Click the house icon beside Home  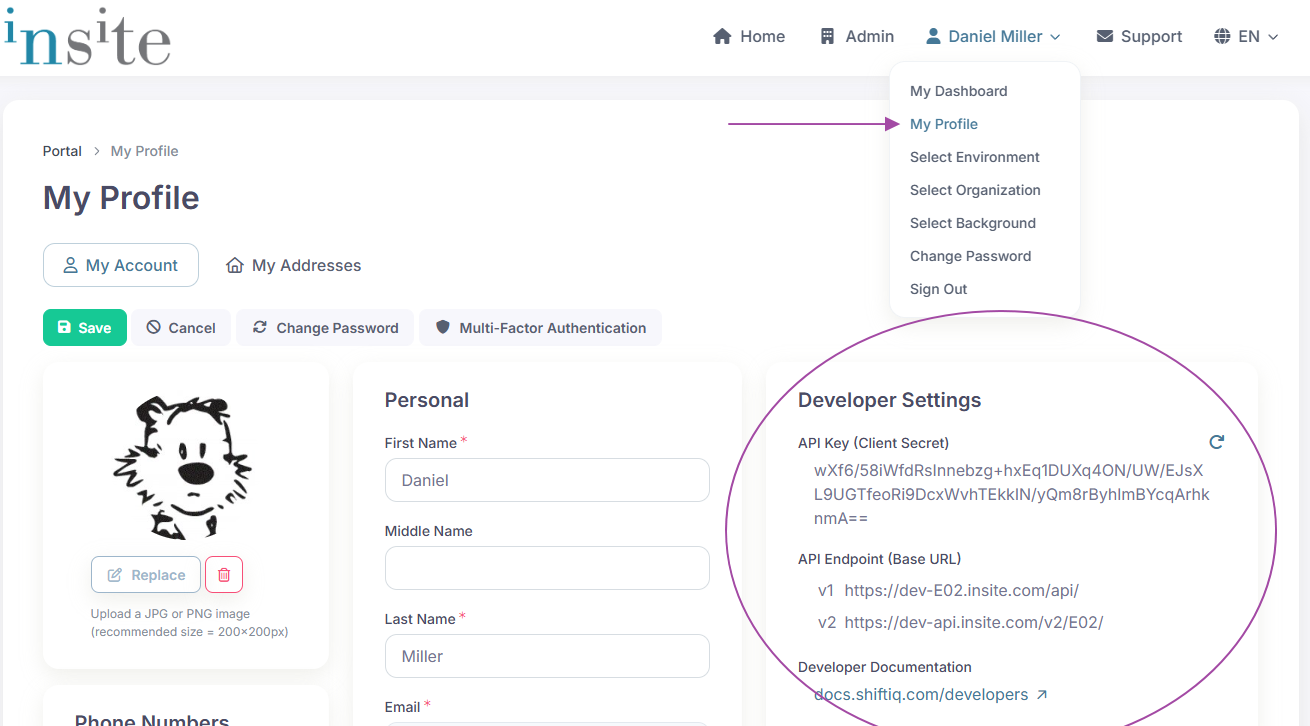pos(722,36)
